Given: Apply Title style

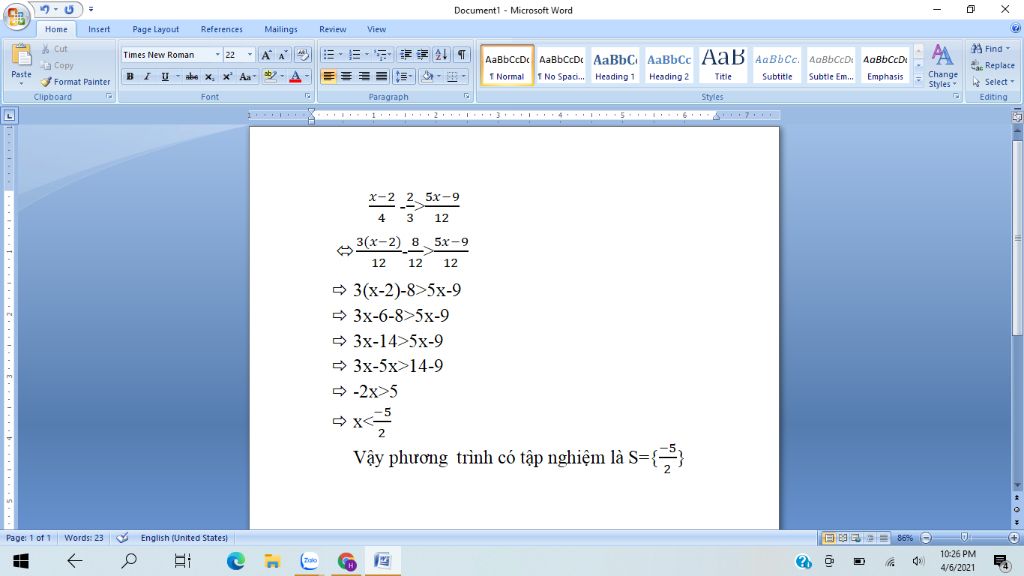Looking at the screenshot, I should pos(723,65).
